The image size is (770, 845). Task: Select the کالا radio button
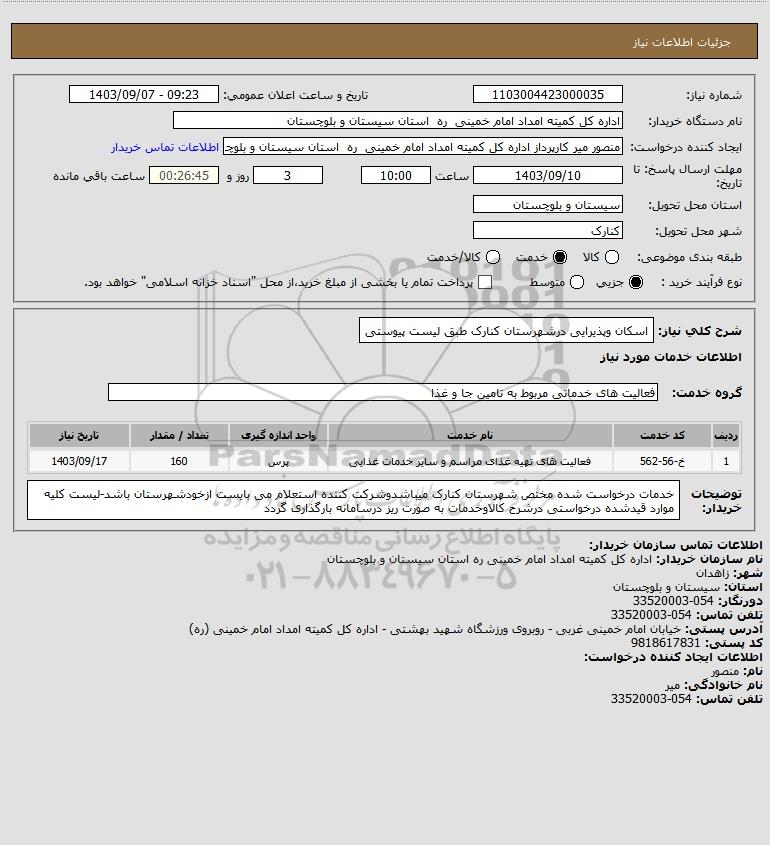612,258
